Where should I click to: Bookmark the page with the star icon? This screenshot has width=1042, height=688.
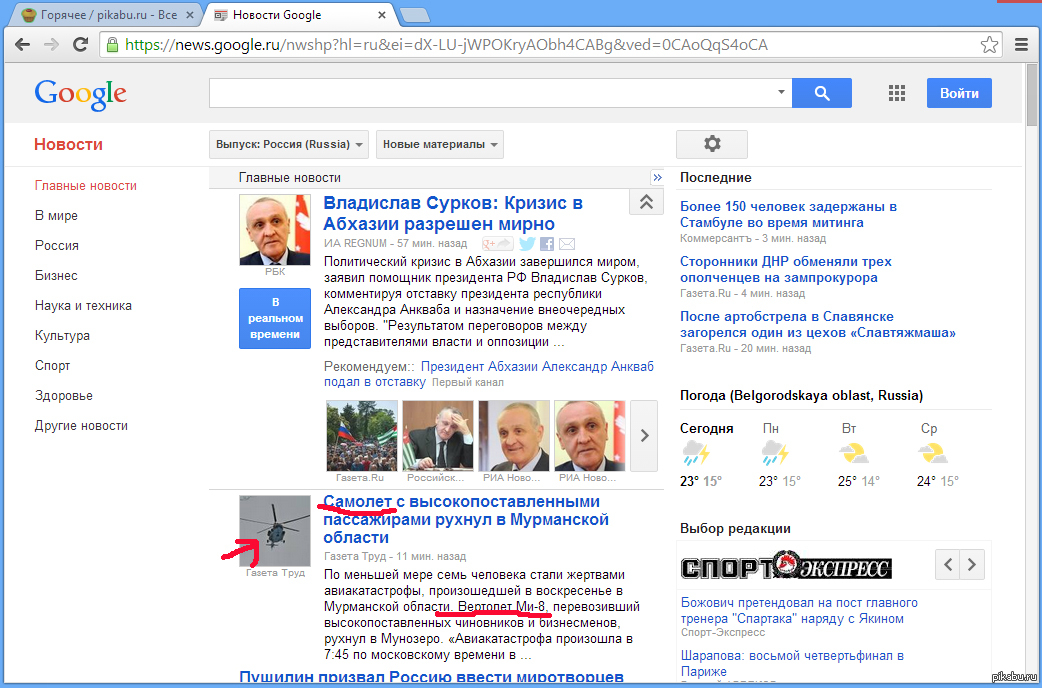(989, 45)
